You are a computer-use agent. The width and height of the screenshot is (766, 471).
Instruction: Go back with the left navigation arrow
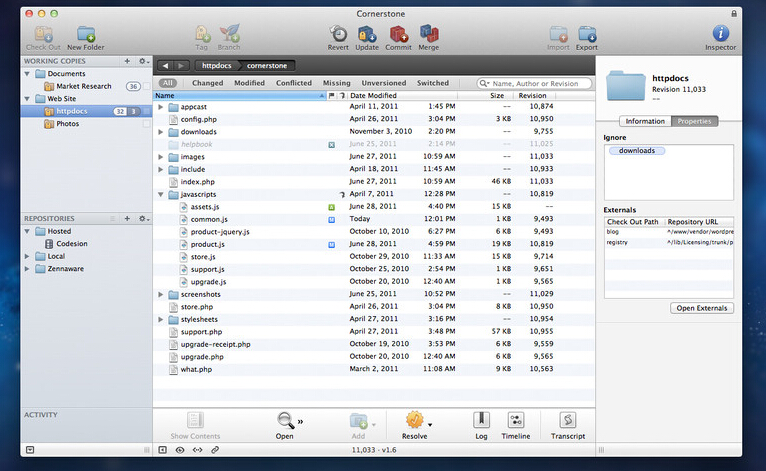pos(165,65)
